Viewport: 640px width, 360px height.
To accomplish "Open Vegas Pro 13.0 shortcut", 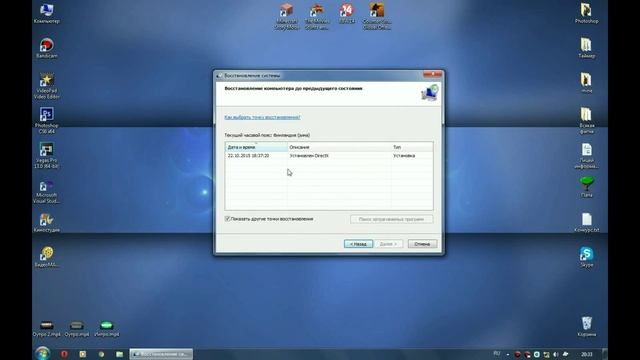I will point(47,156).
